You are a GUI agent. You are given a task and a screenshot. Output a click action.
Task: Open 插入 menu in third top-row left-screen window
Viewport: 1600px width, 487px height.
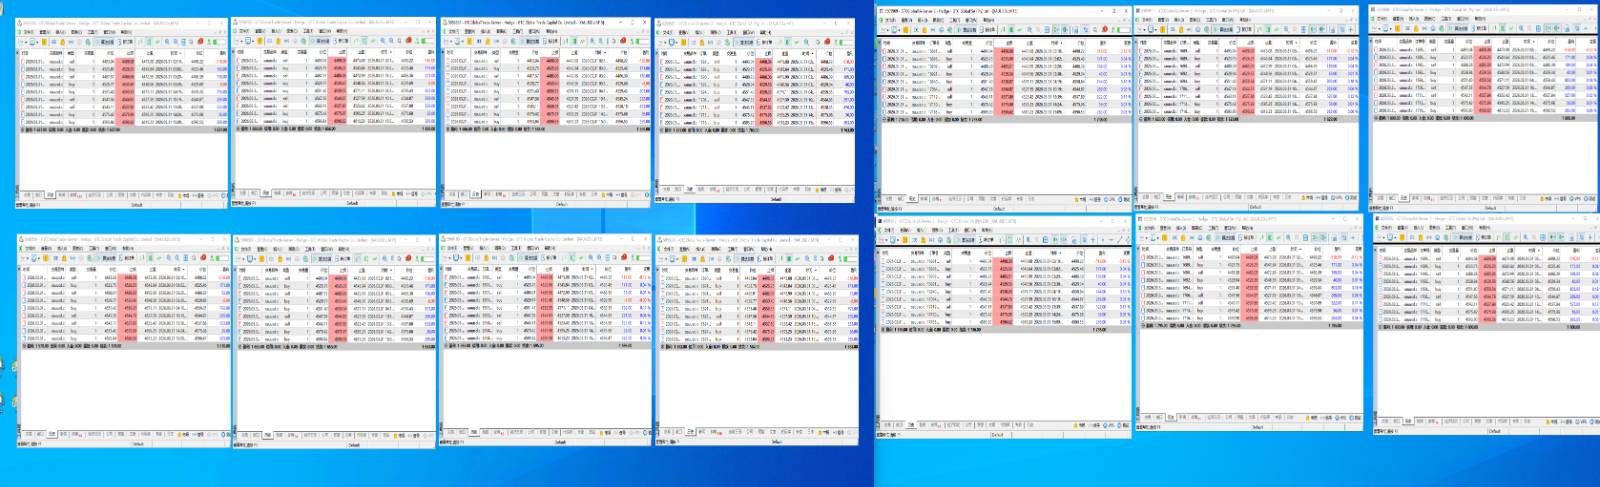(485, 32)
